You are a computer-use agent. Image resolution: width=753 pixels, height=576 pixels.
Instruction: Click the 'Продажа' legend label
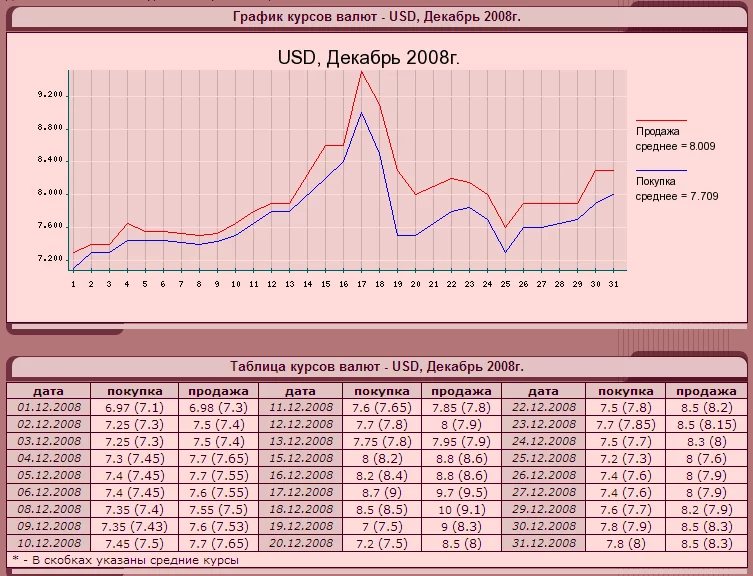tap(657, 131)
